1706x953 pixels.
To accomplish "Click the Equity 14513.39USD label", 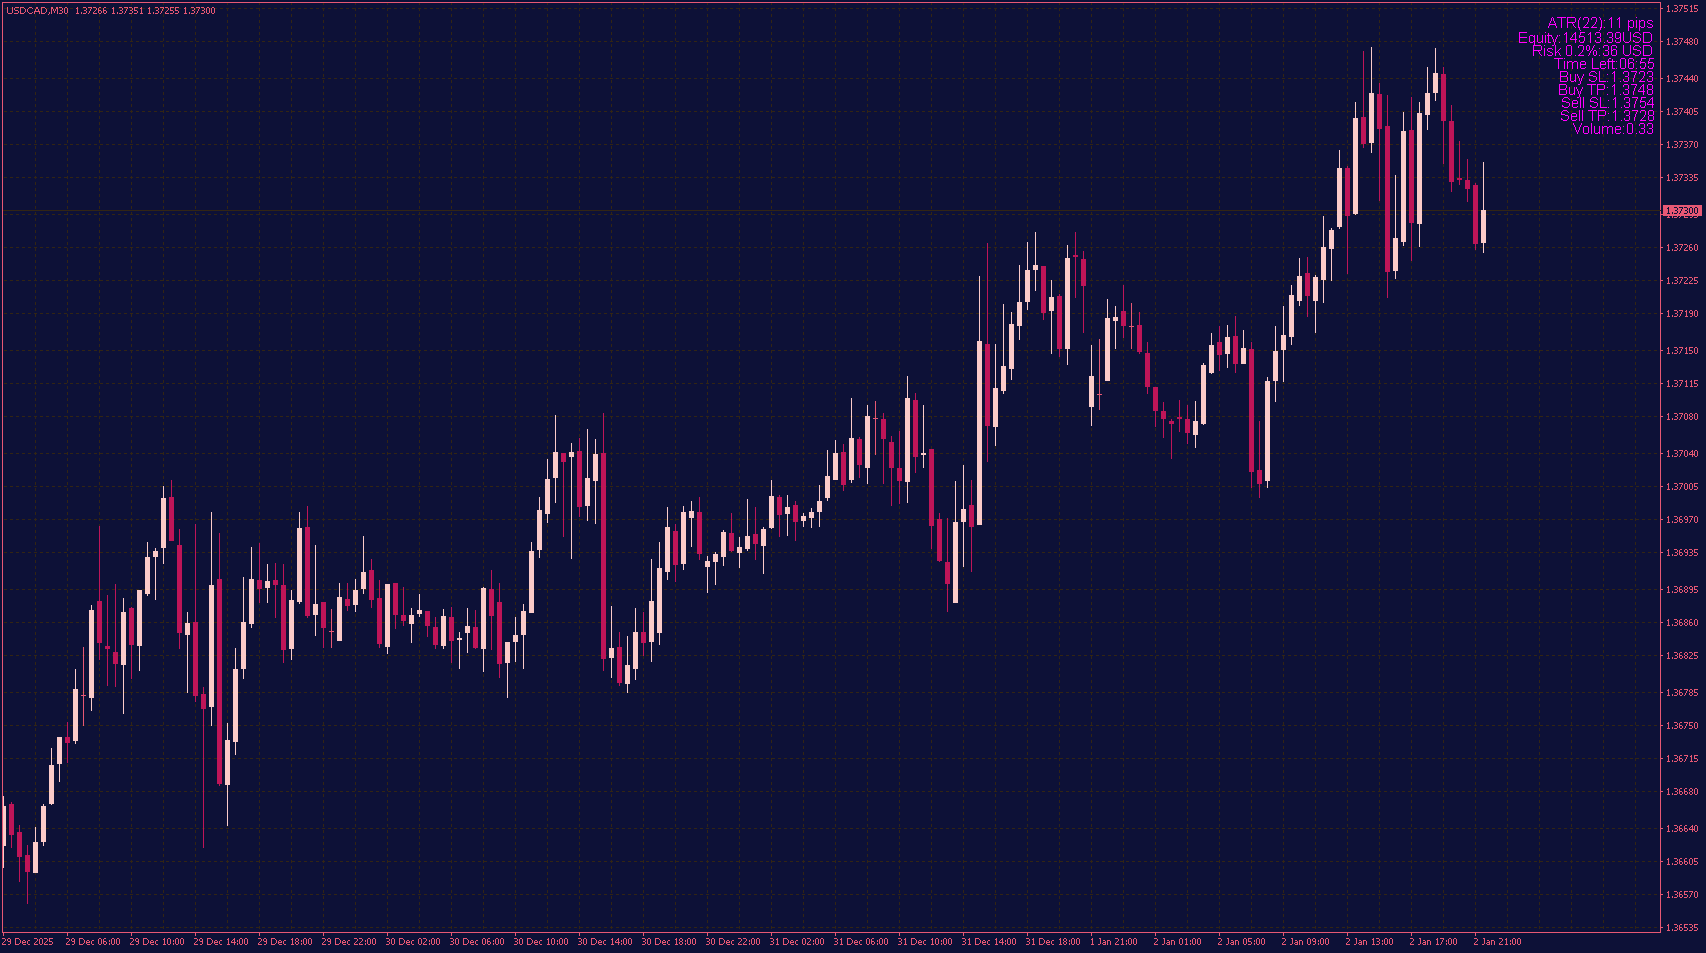I will [x=1585, y=38].
